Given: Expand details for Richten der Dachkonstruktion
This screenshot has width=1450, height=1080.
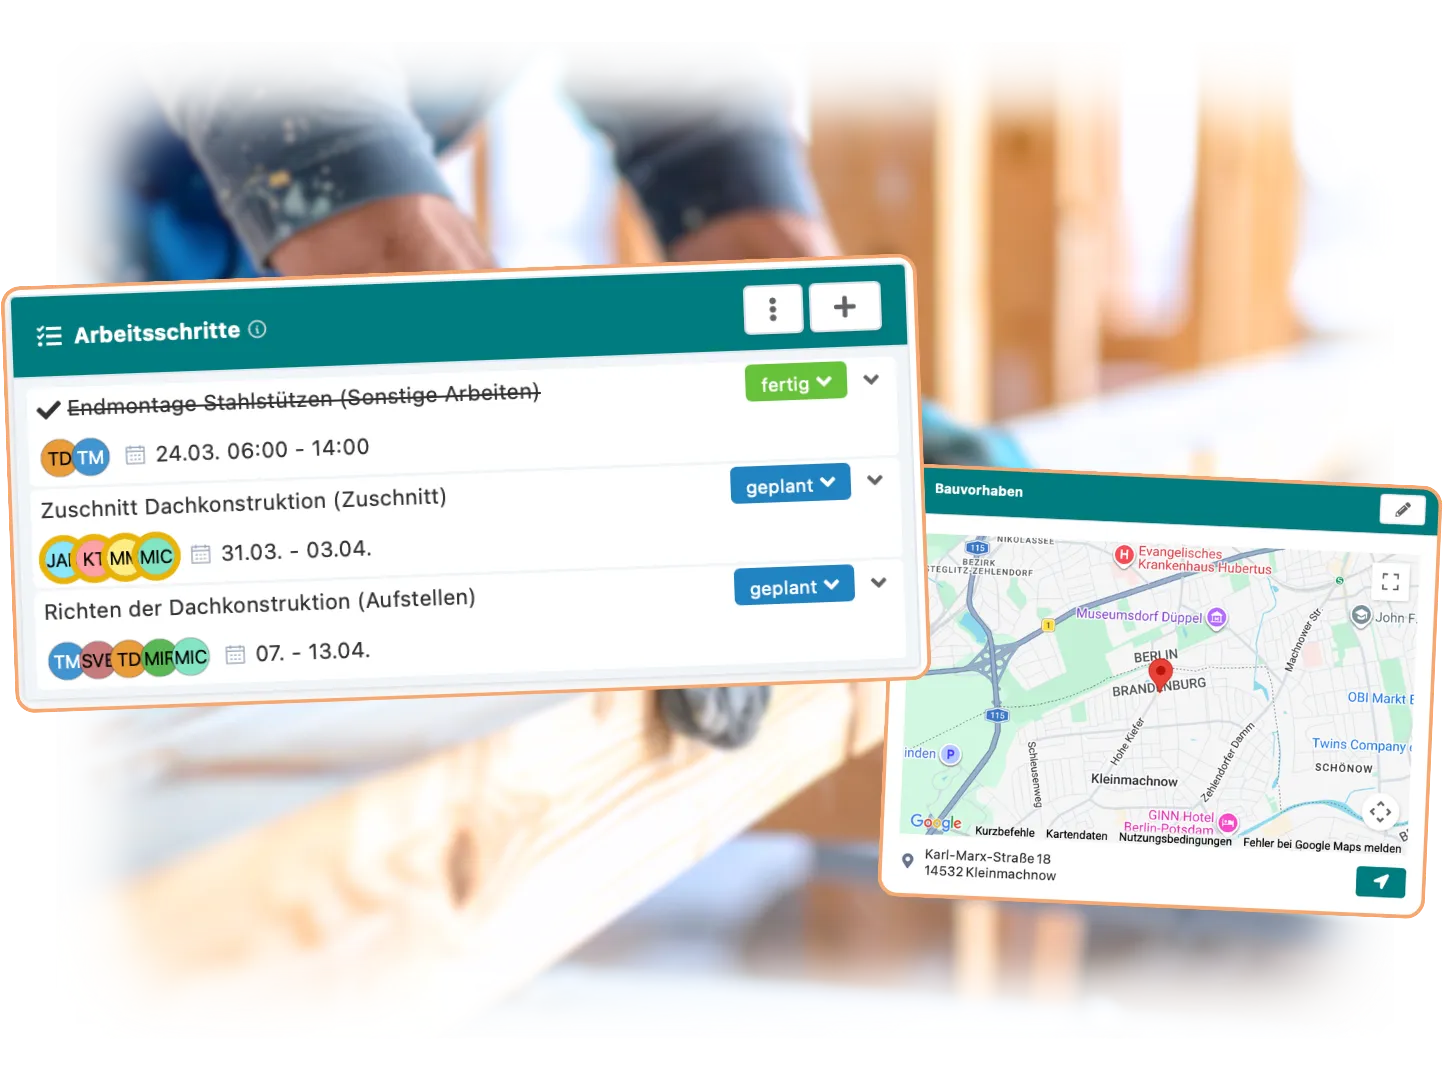Looking at the screenshot, I should [877, 581].
